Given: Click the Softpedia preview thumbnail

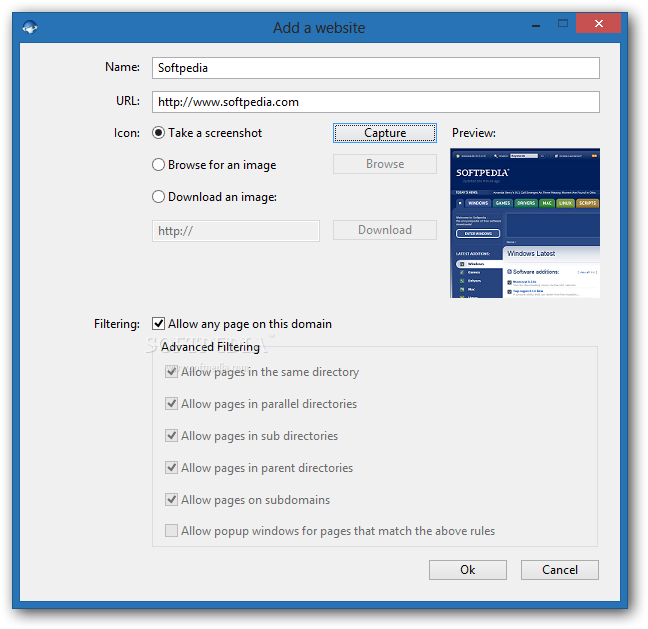Looking at the screenshot, I should pos(525,223).
